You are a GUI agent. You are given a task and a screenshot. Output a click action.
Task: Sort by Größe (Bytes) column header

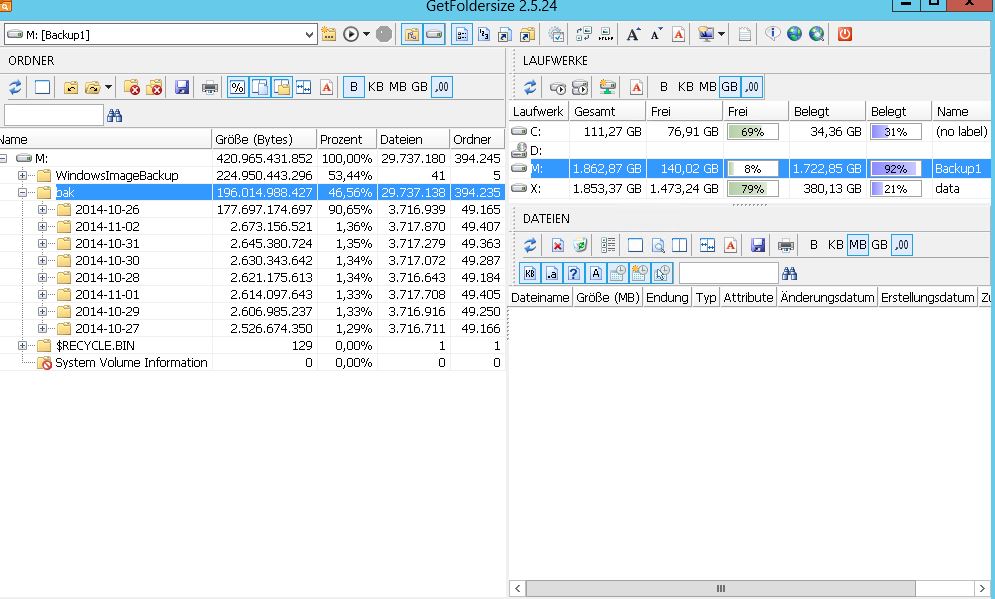pos(264,140)
